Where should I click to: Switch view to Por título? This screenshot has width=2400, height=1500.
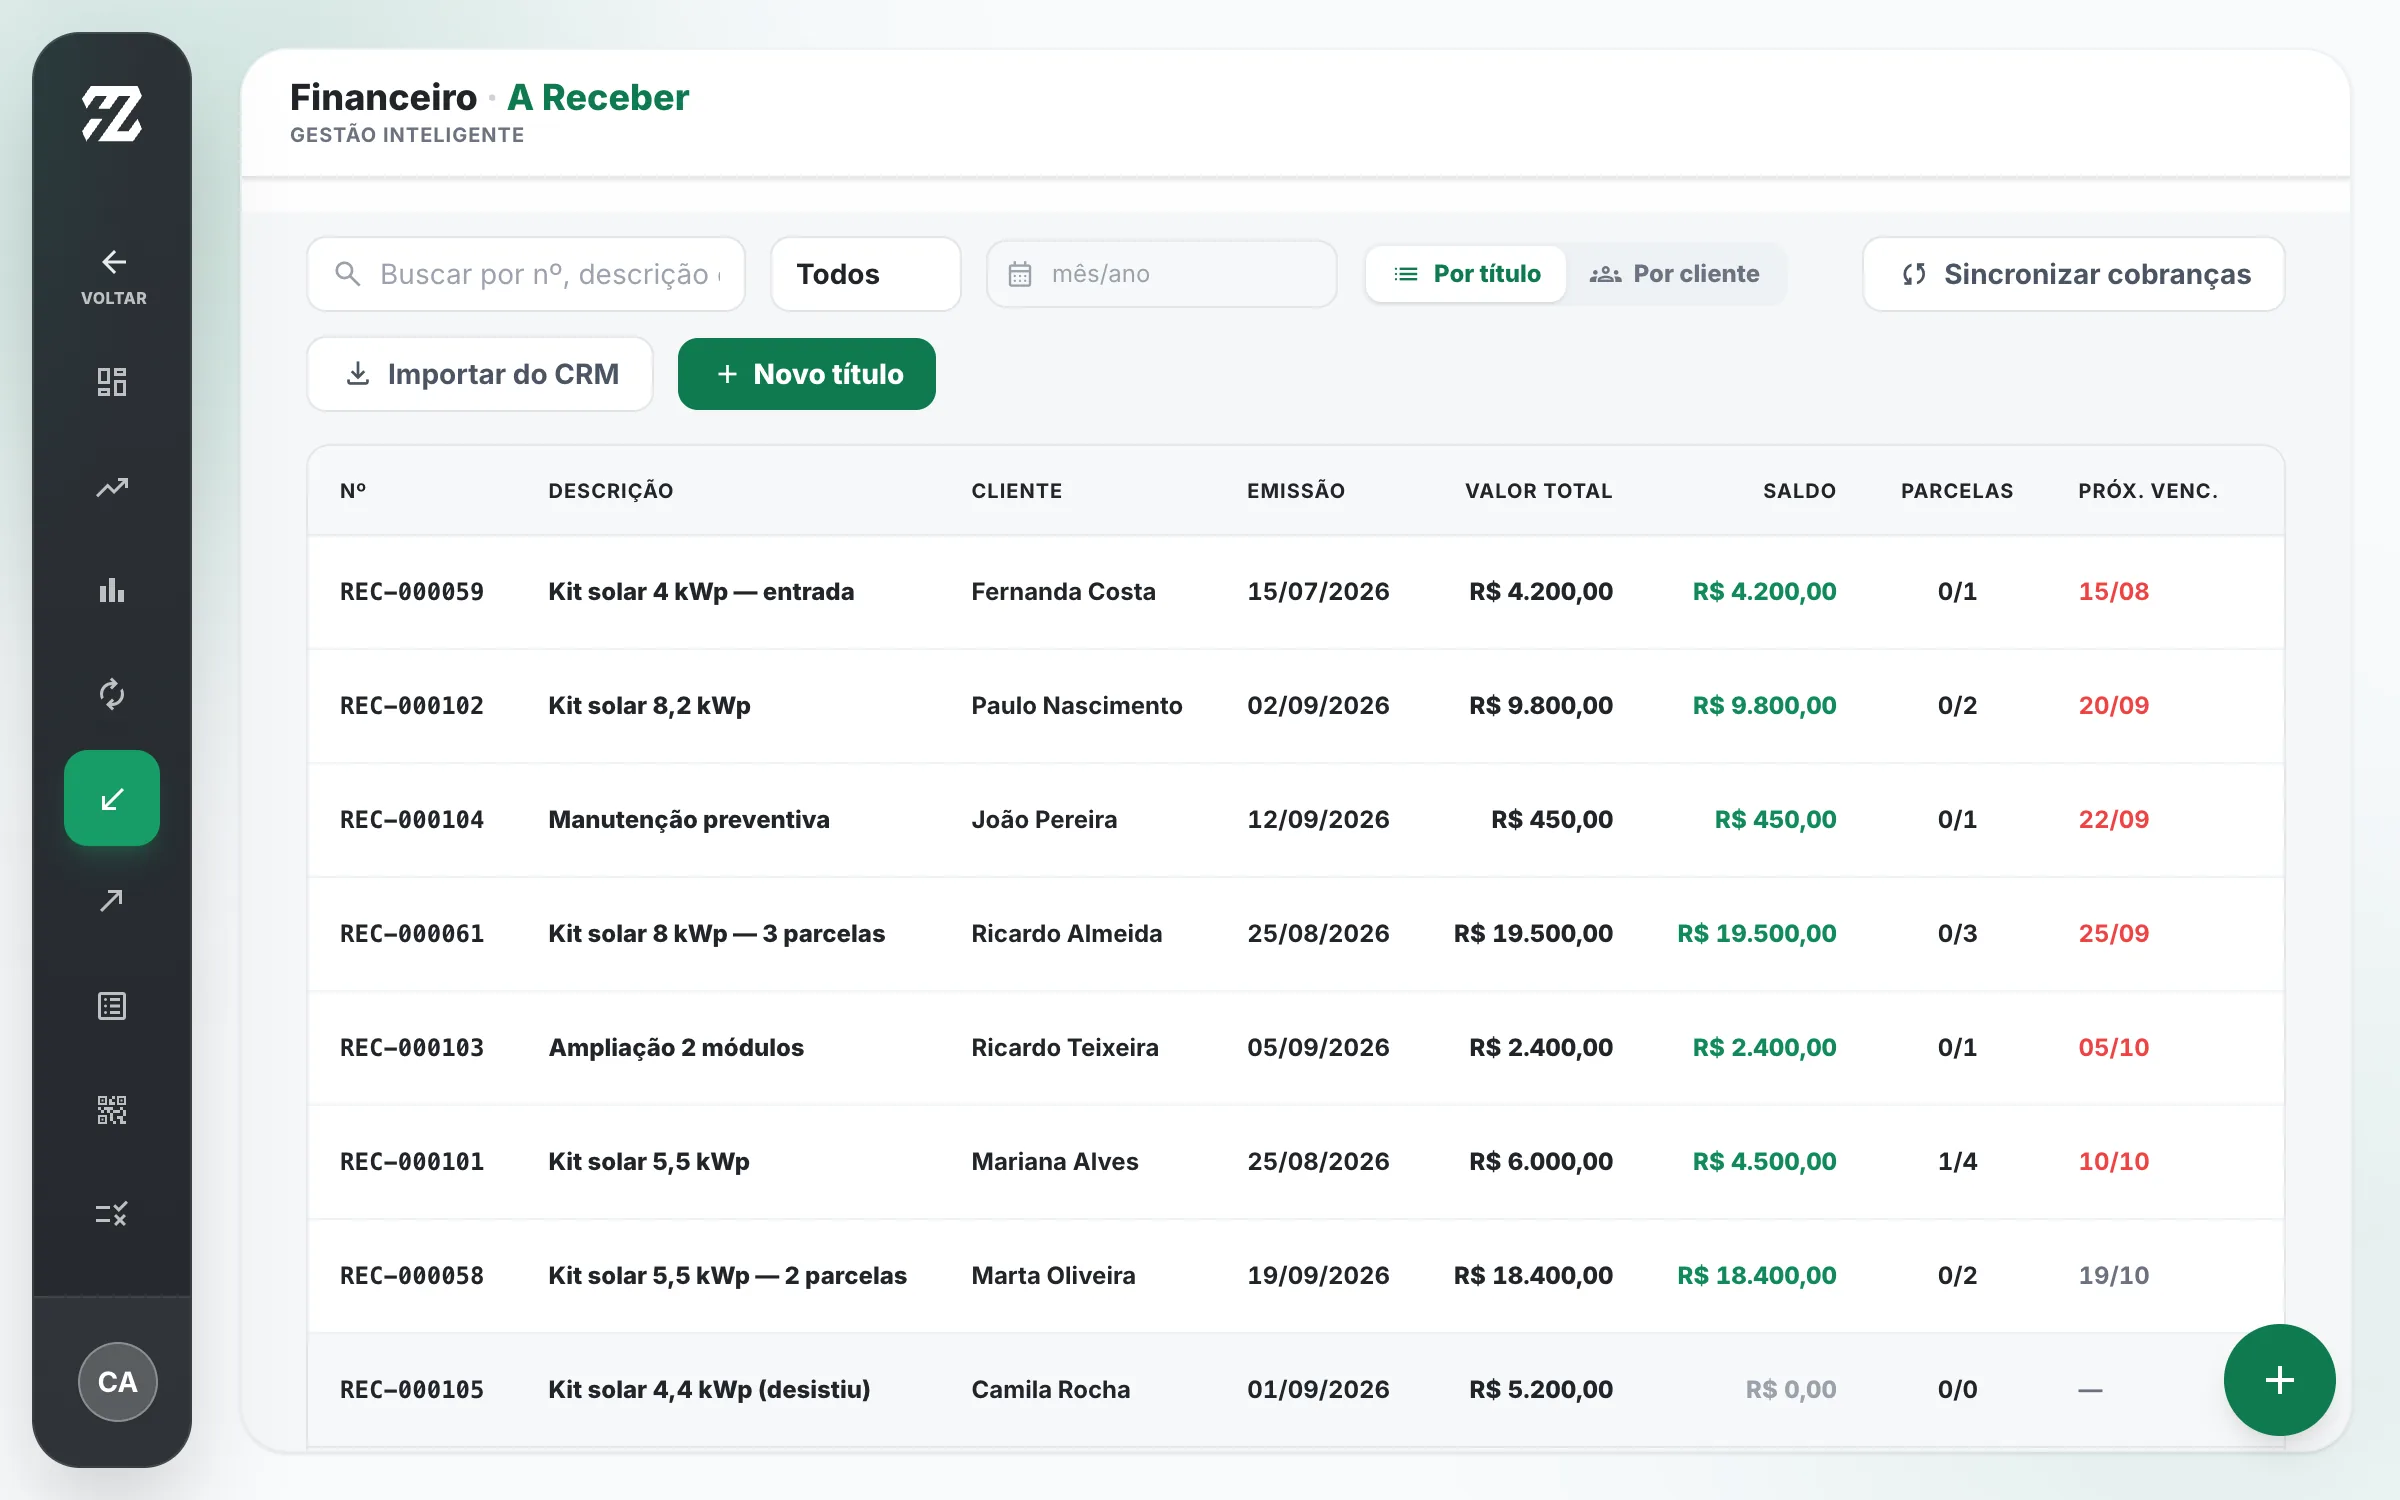1466,274
